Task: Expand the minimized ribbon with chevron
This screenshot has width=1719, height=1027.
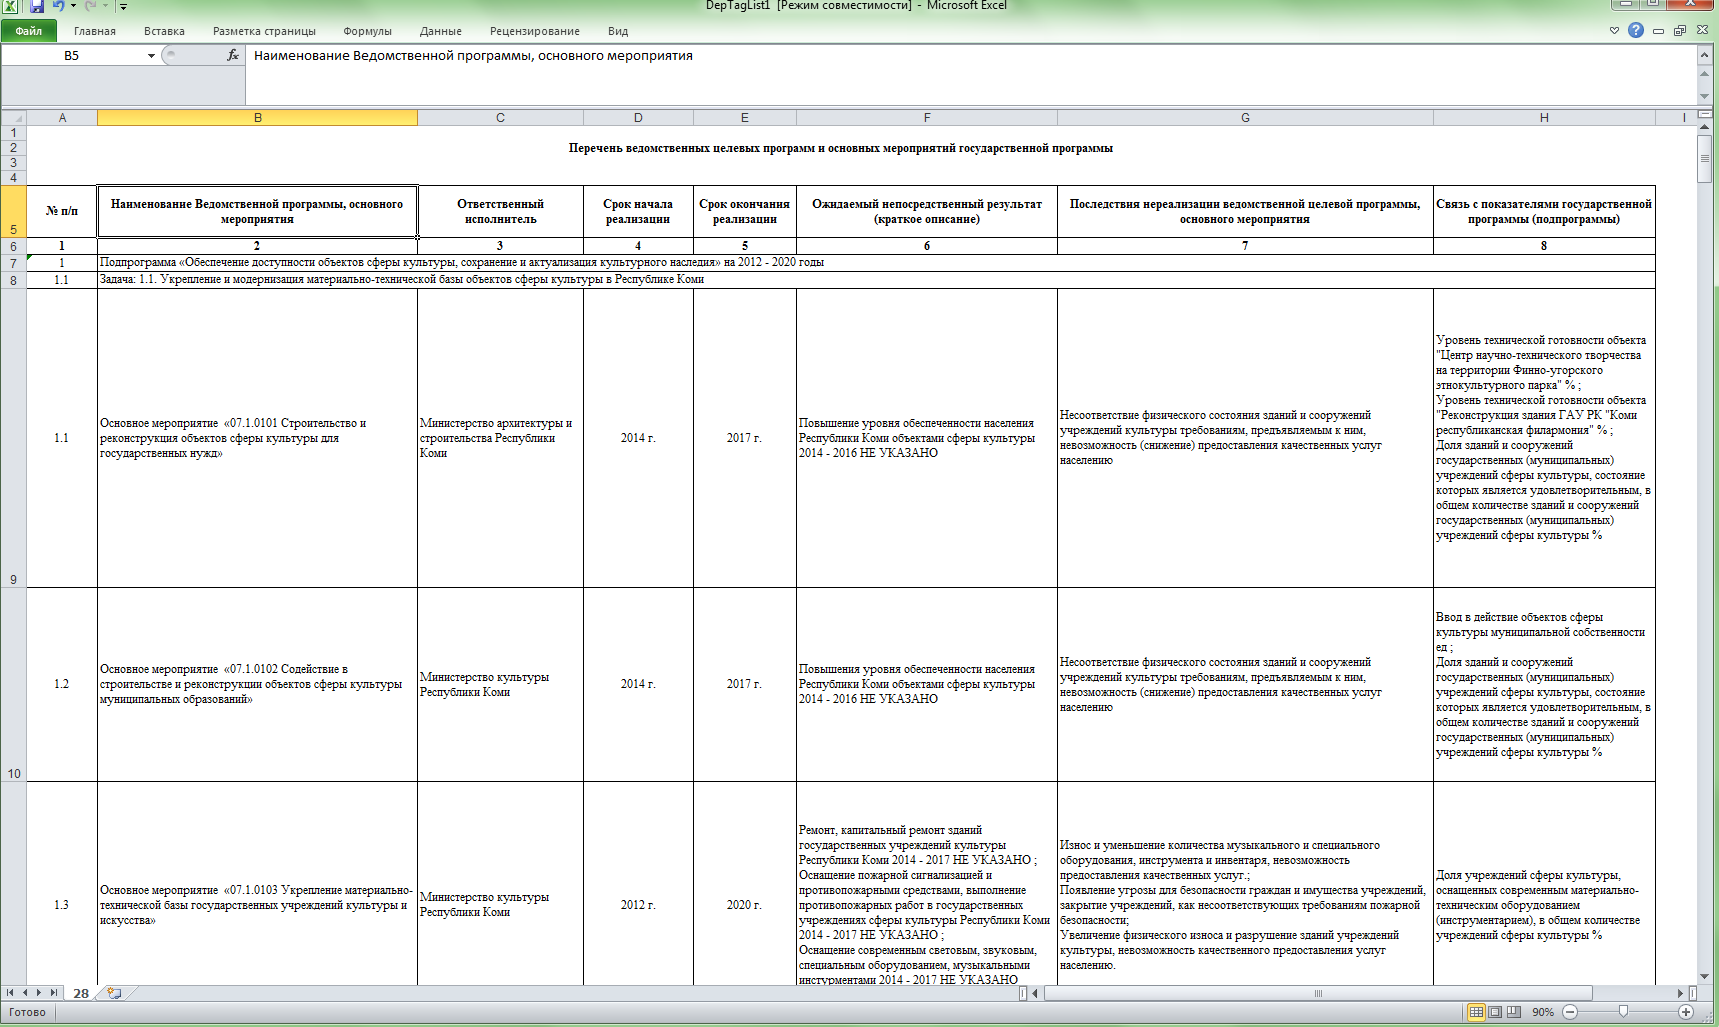Action: 1614,31
